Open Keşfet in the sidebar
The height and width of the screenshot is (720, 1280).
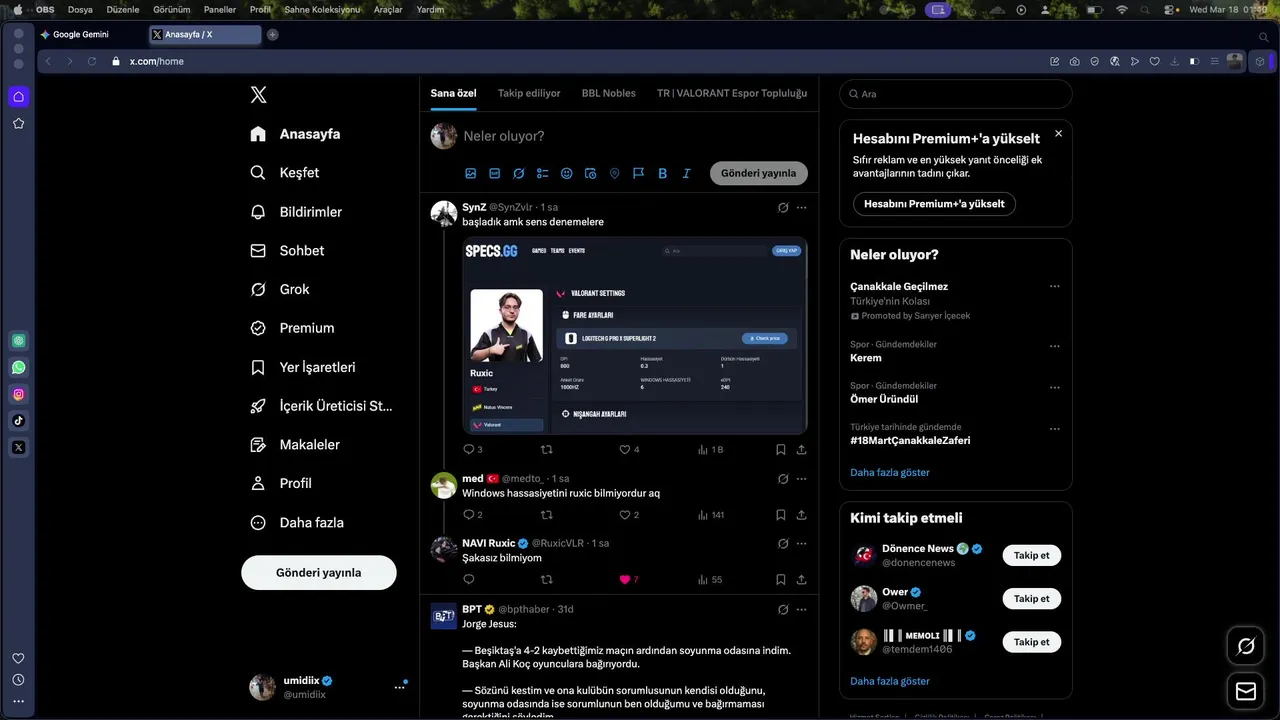[x=285, y=173]
